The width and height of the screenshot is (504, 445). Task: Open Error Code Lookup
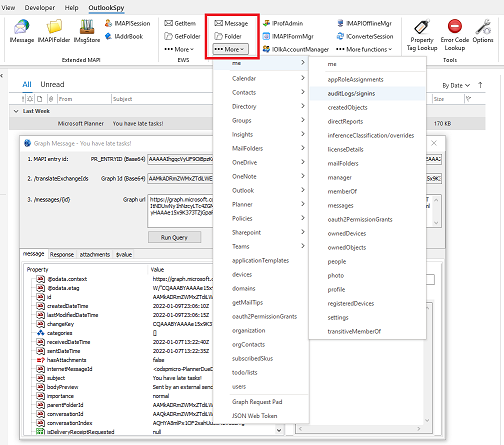[x=455, y=35]
